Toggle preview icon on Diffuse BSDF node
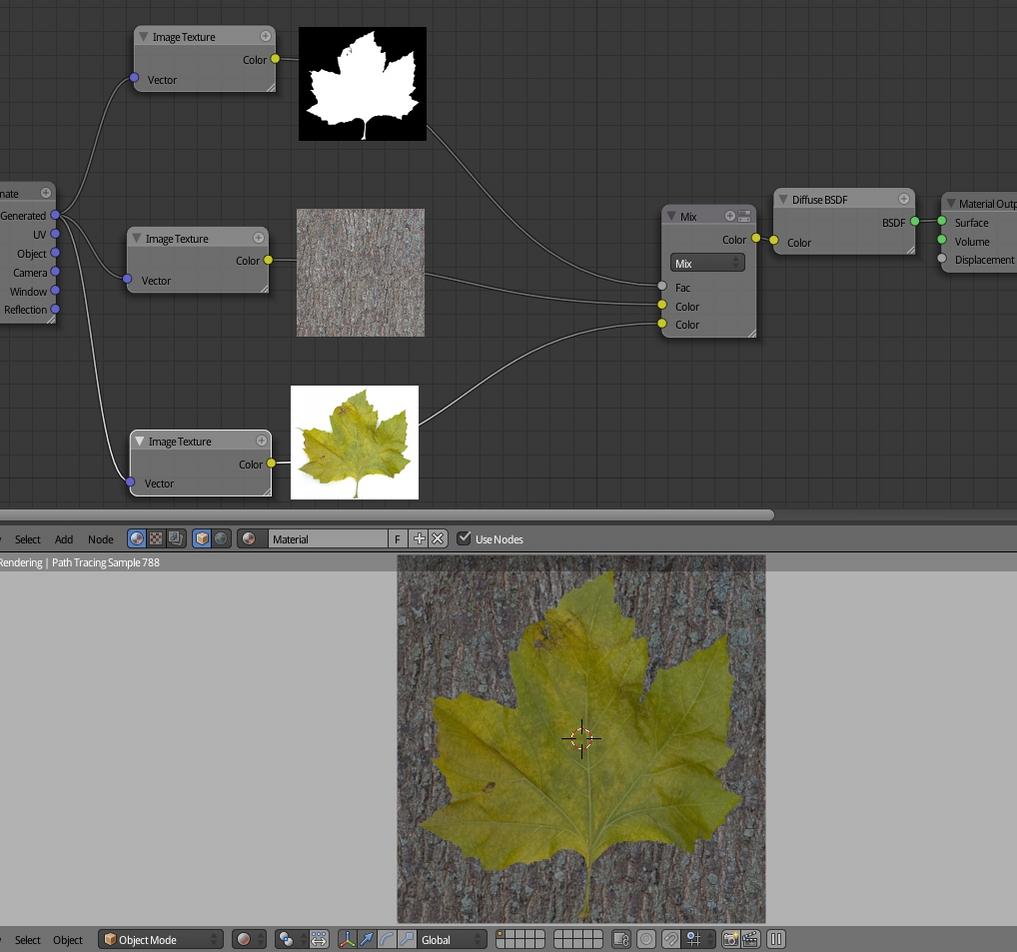Viewport: 1017px width, 952px height. (903, 198)
